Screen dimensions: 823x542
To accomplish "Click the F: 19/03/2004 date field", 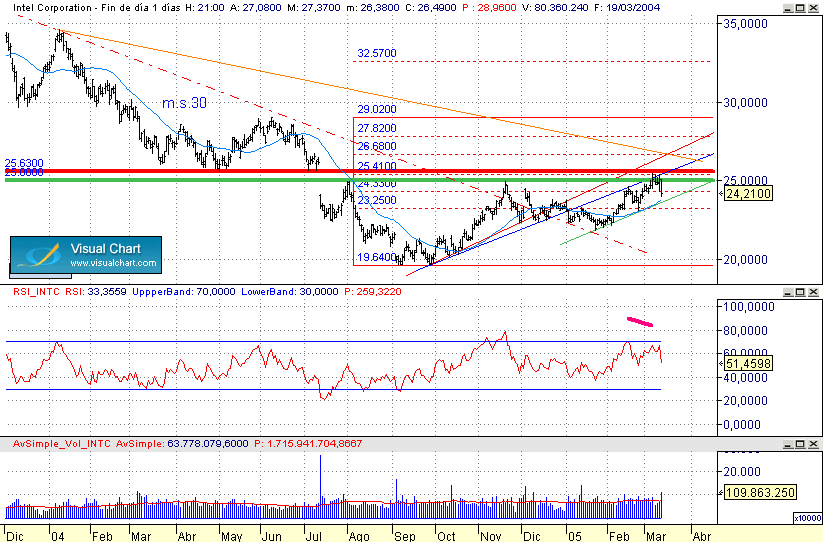I will tap(627, 8).
